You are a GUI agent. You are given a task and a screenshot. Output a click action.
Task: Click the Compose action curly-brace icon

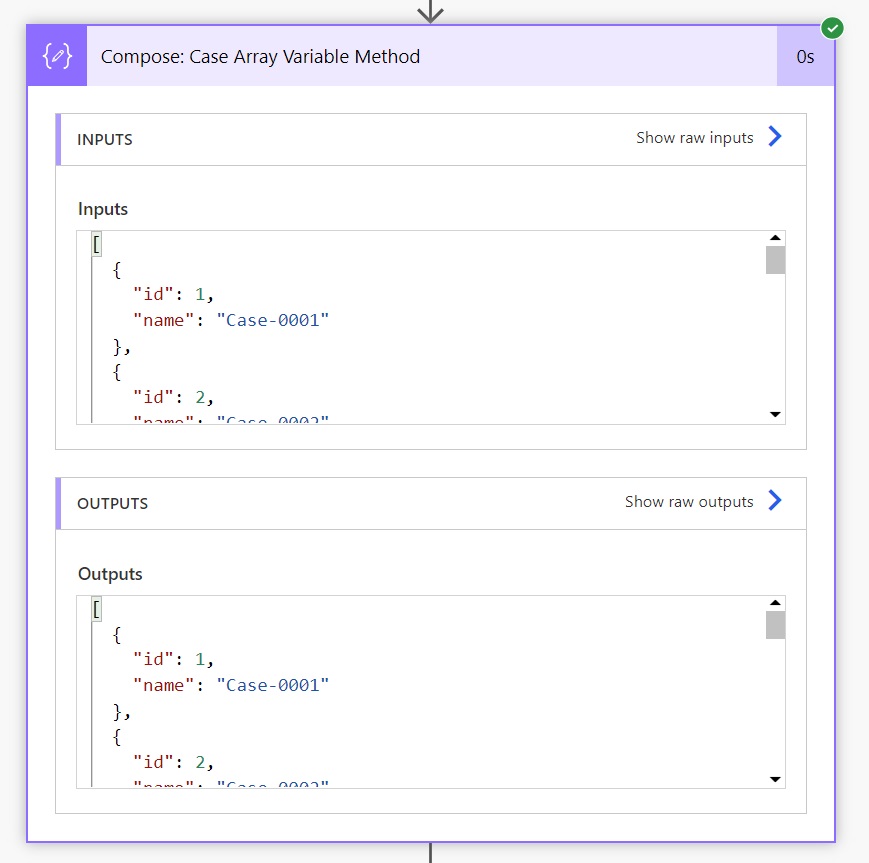point(57,56)
